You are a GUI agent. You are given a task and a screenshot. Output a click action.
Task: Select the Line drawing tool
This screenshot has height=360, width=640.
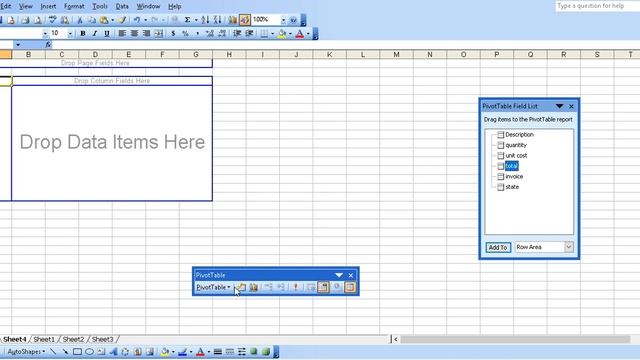coord(53,351)
